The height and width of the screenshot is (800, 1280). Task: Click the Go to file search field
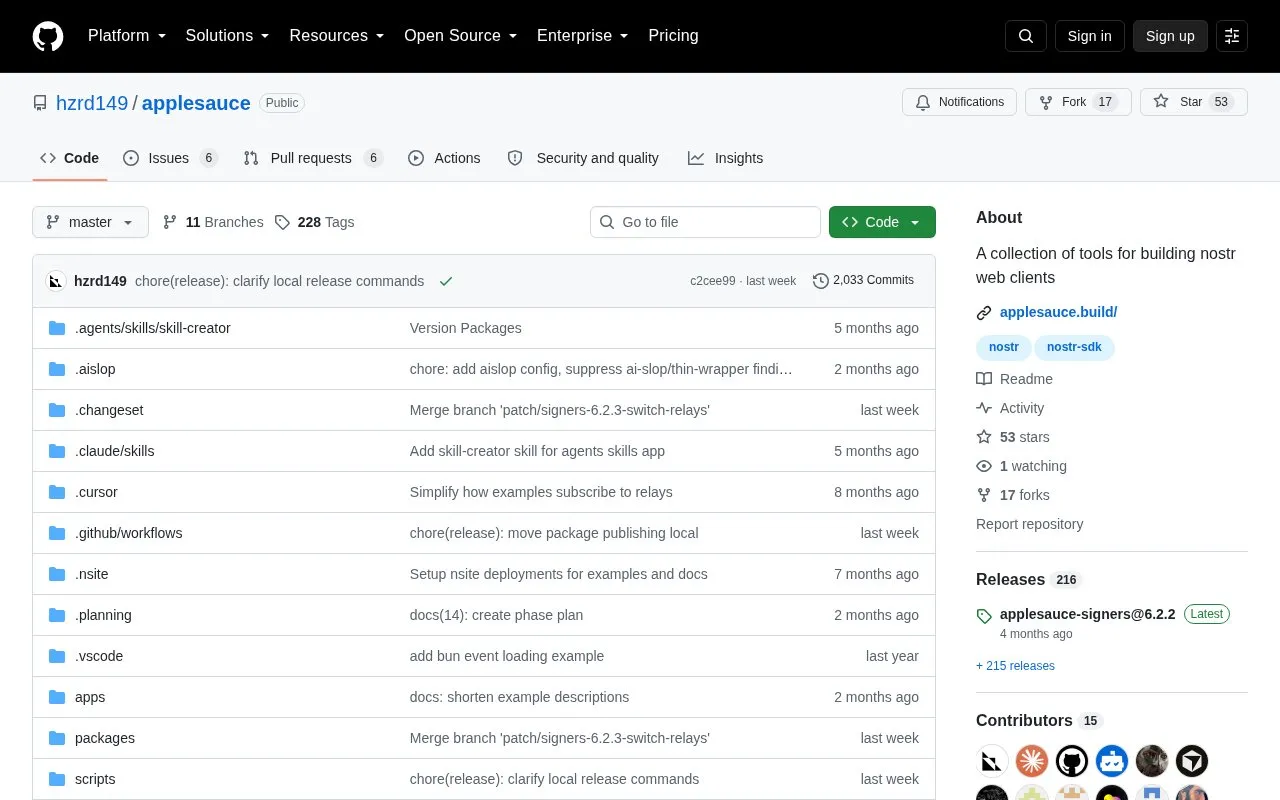tap(705, 222)
